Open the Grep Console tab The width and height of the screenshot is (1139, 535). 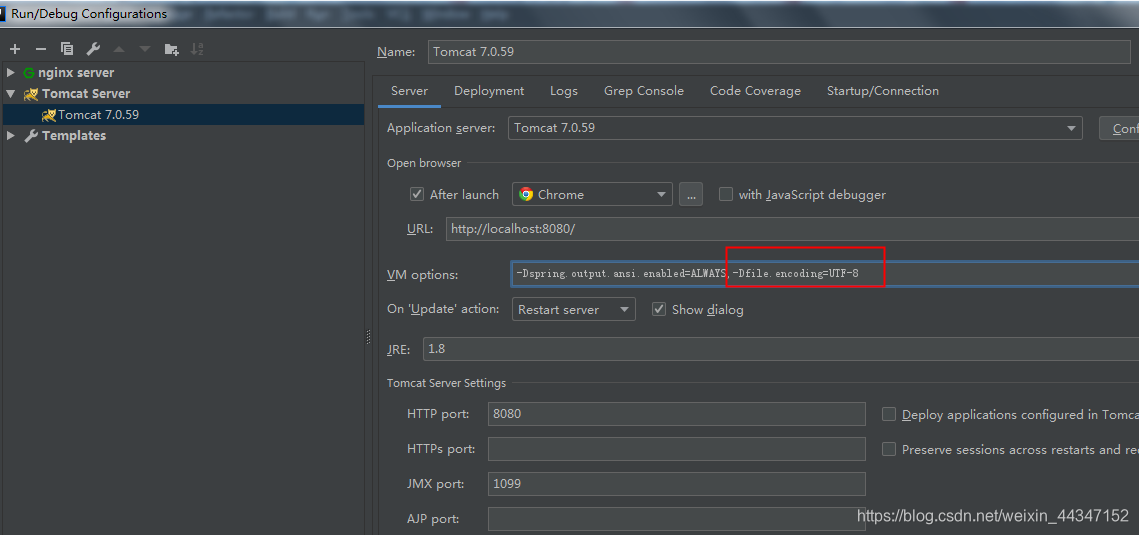click(x=644, y=91)
